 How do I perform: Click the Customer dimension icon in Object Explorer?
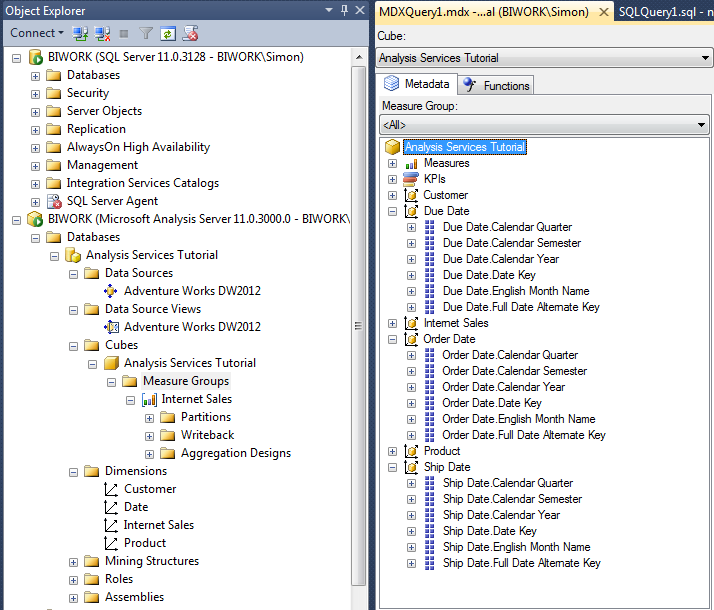coord(111,489)
